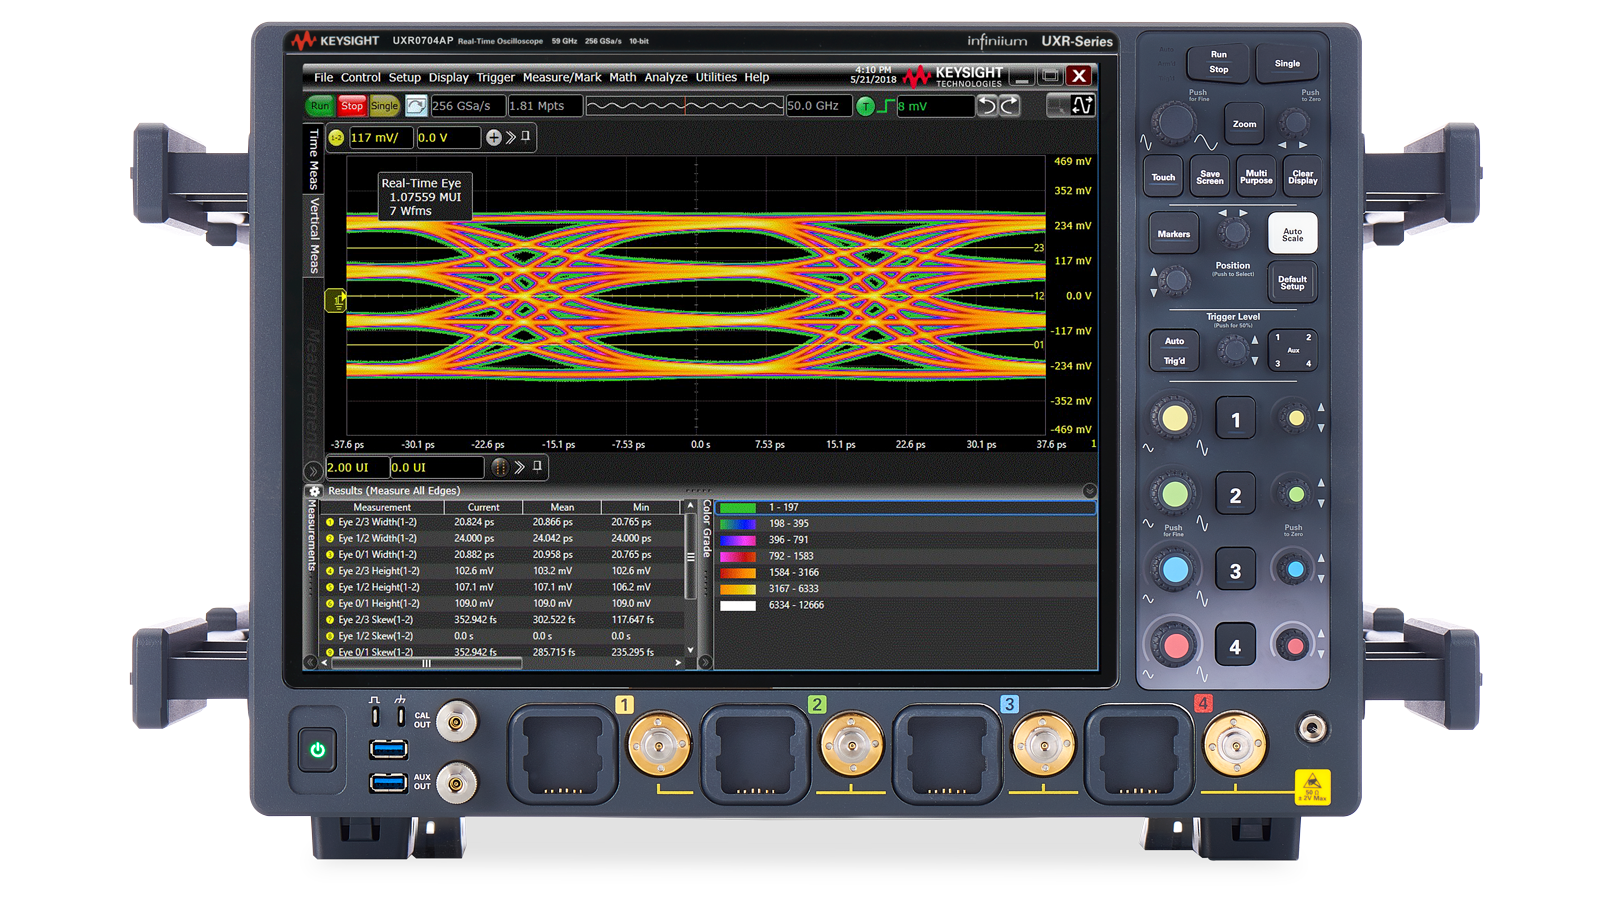The height and width of the screenshot is (900, 1600).
Task: Open Results panel settings with the gear icon
Action: [x=314, y=491]
